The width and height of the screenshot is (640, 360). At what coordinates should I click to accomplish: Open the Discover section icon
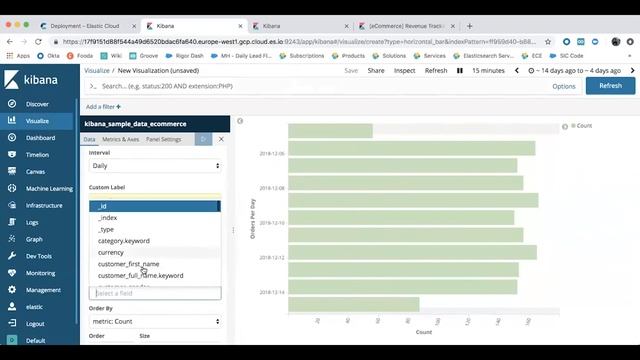point(12,104)
